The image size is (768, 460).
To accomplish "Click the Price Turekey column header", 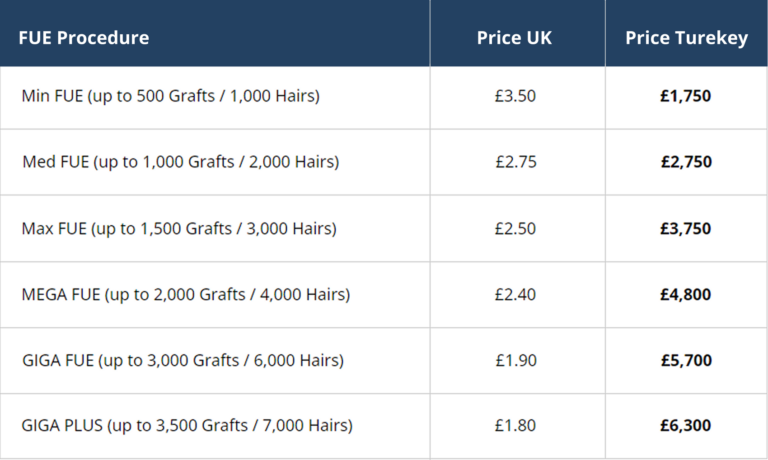I will [686, 38].
